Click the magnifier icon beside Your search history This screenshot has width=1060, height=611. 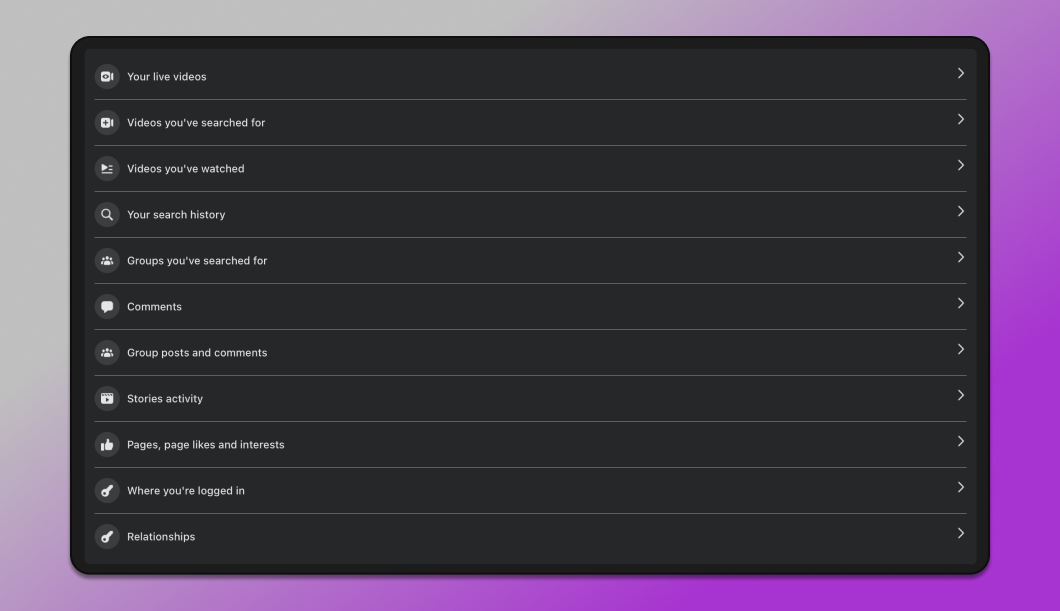click(x=107, y=214)
